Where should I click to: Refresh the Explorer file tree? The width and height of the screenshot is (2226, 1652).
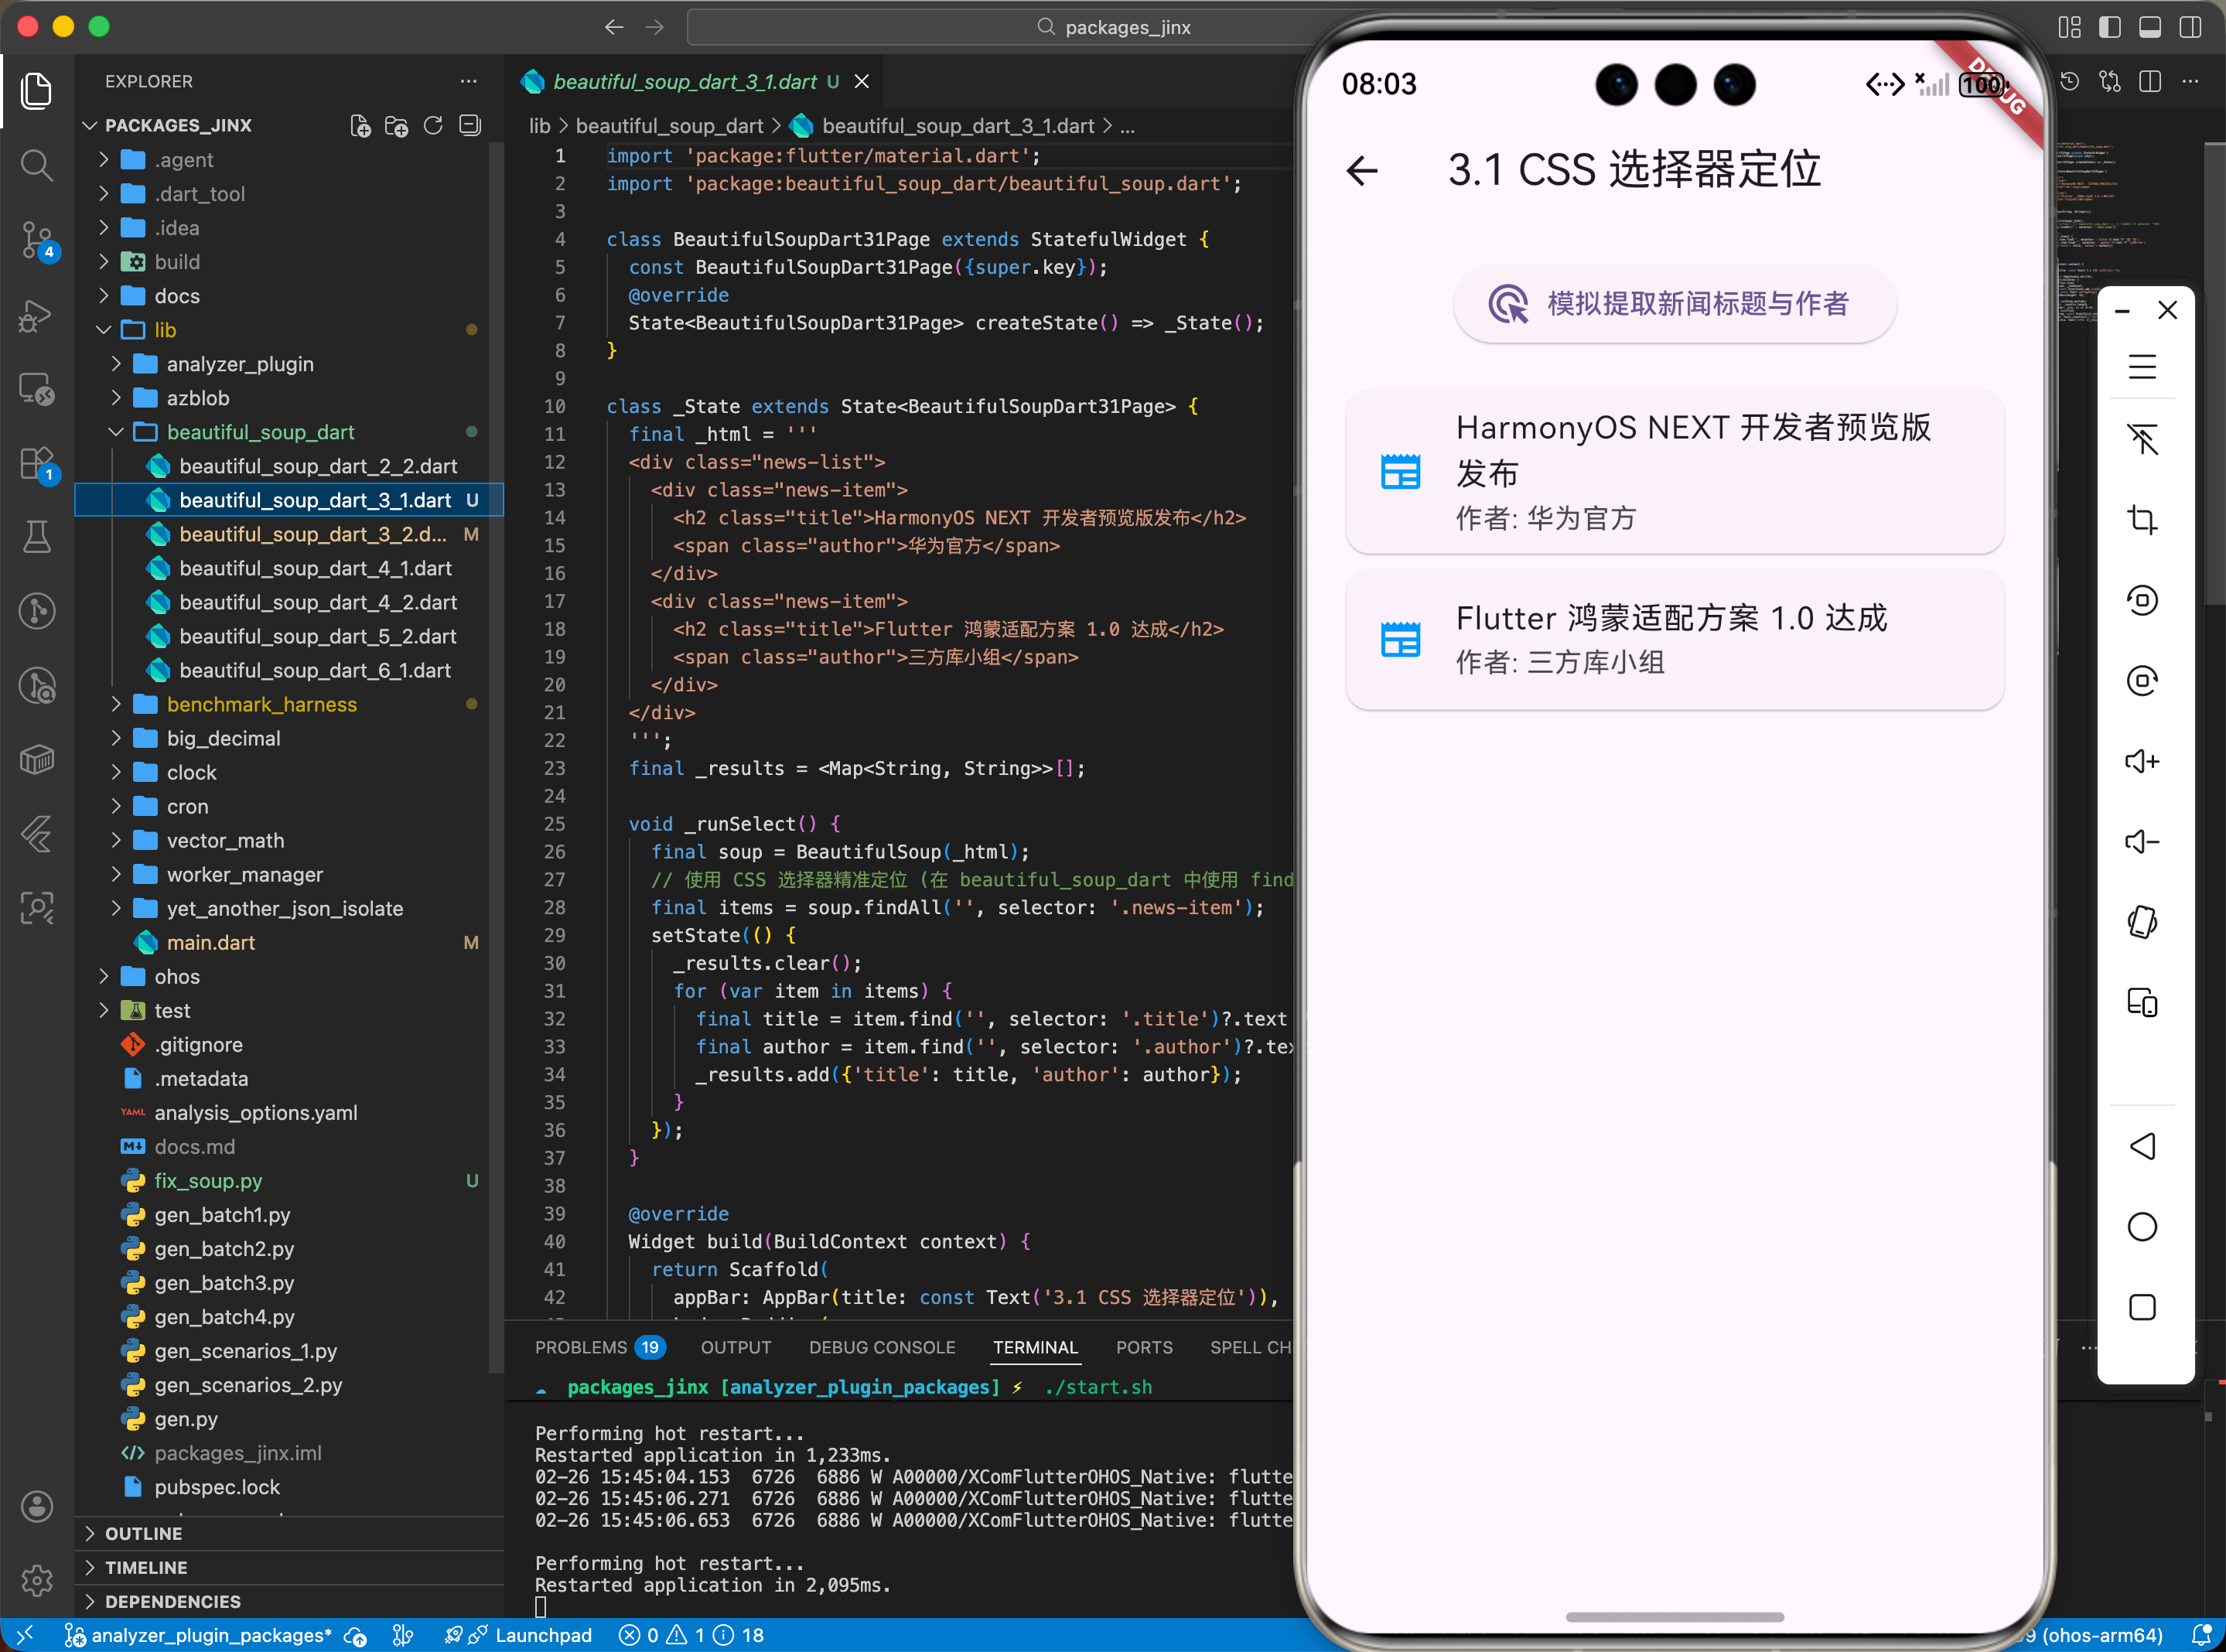(433, 126)
